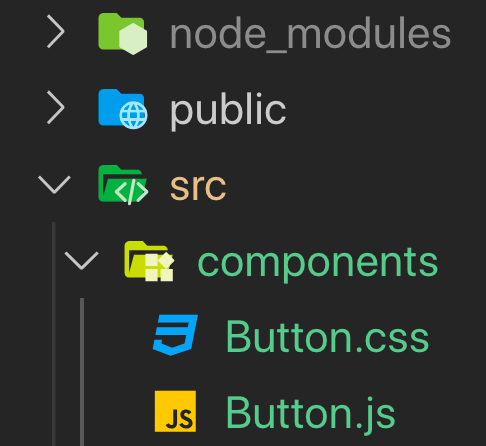Select the src folder name
Viewport: 486px width, 446px height.
click(x=198, y=187)
